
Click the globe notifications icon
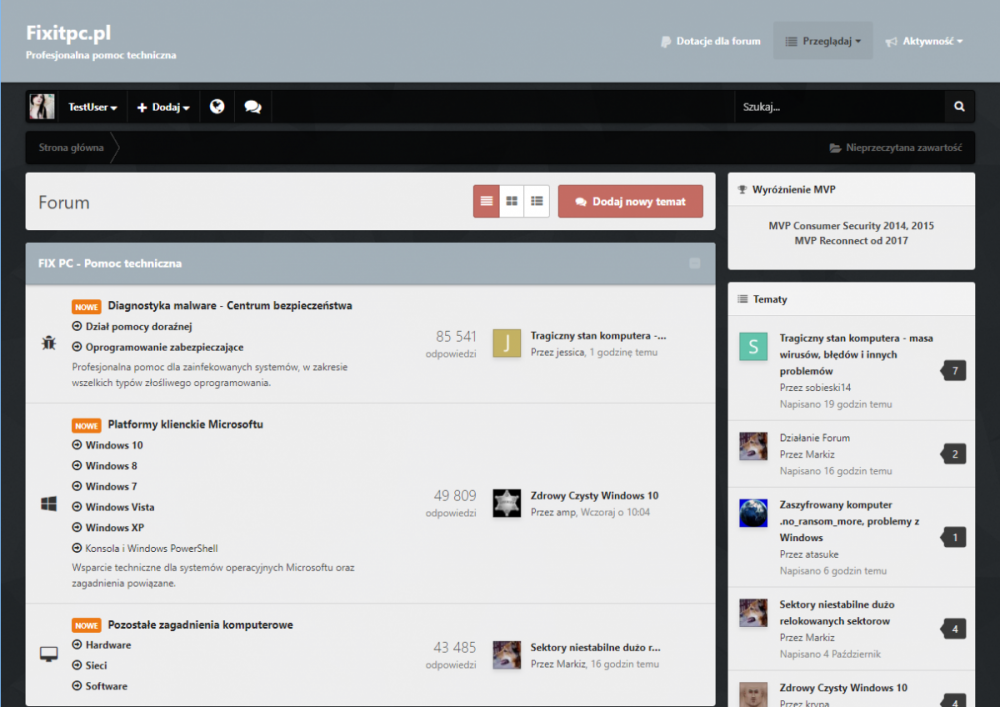pos(217,107)
